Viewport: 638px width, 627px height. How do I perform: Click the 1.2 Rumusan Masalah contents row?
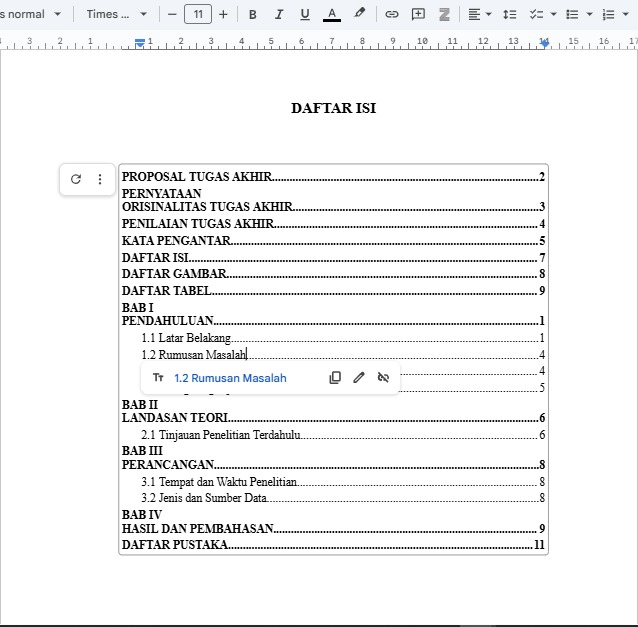click(343, 355)
